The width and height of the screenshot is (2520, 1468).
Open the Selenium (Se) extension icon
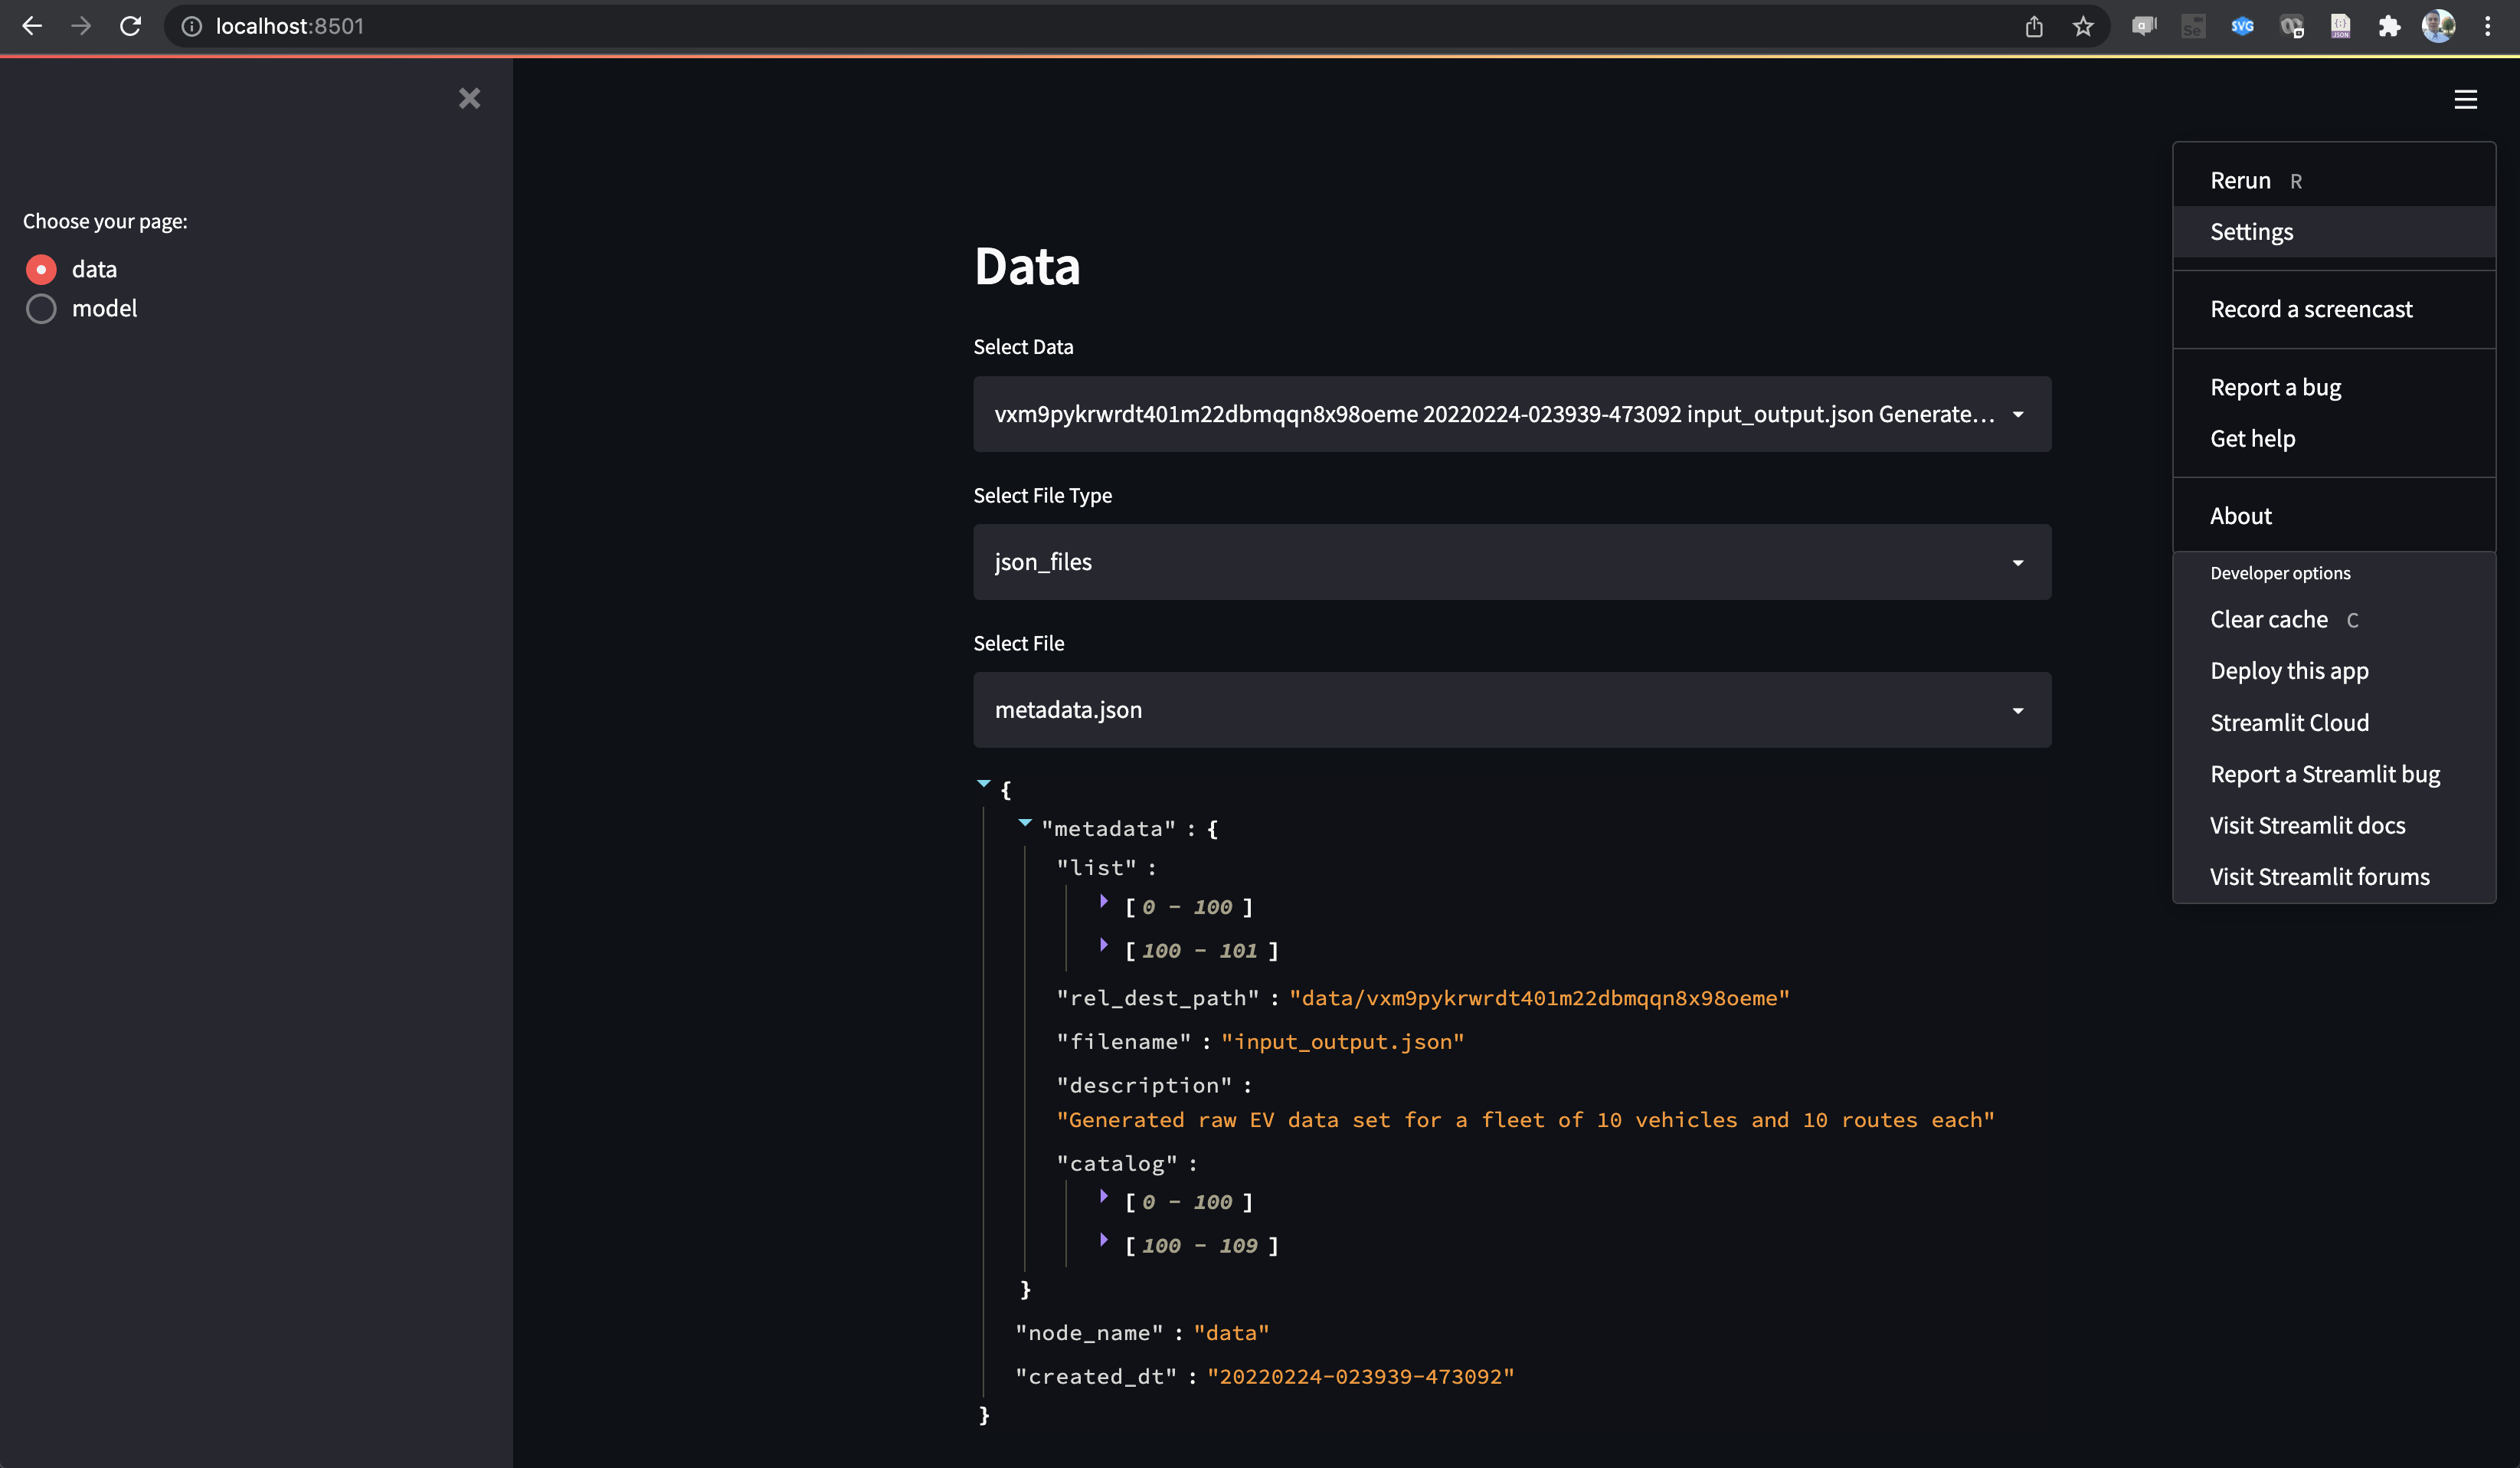click(x=2193, y=26)
